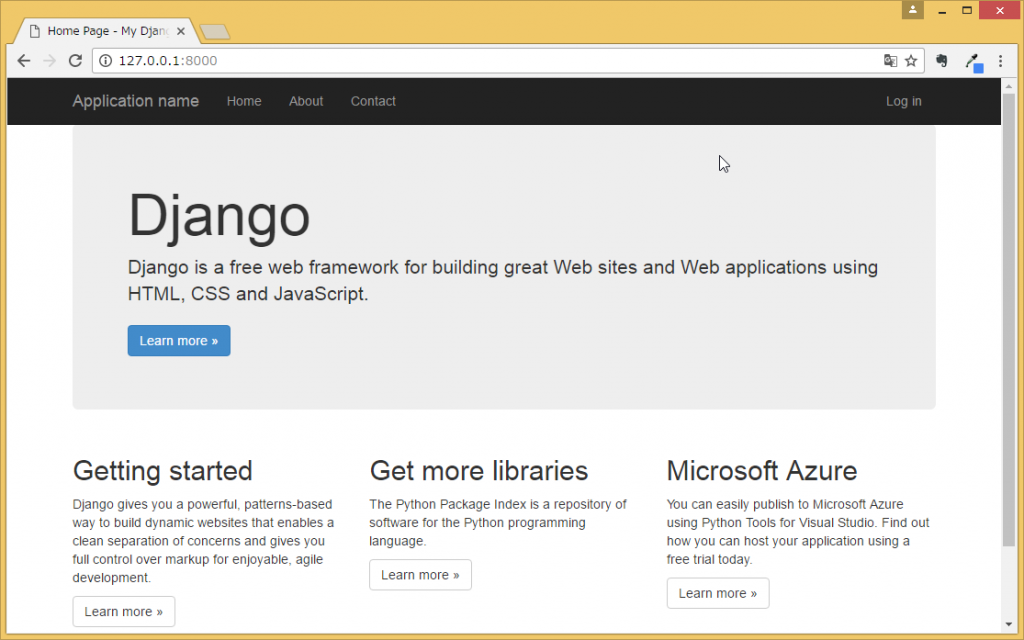Click the Log in link
The width and height of the screenshot is (1024, 640).
903,101
